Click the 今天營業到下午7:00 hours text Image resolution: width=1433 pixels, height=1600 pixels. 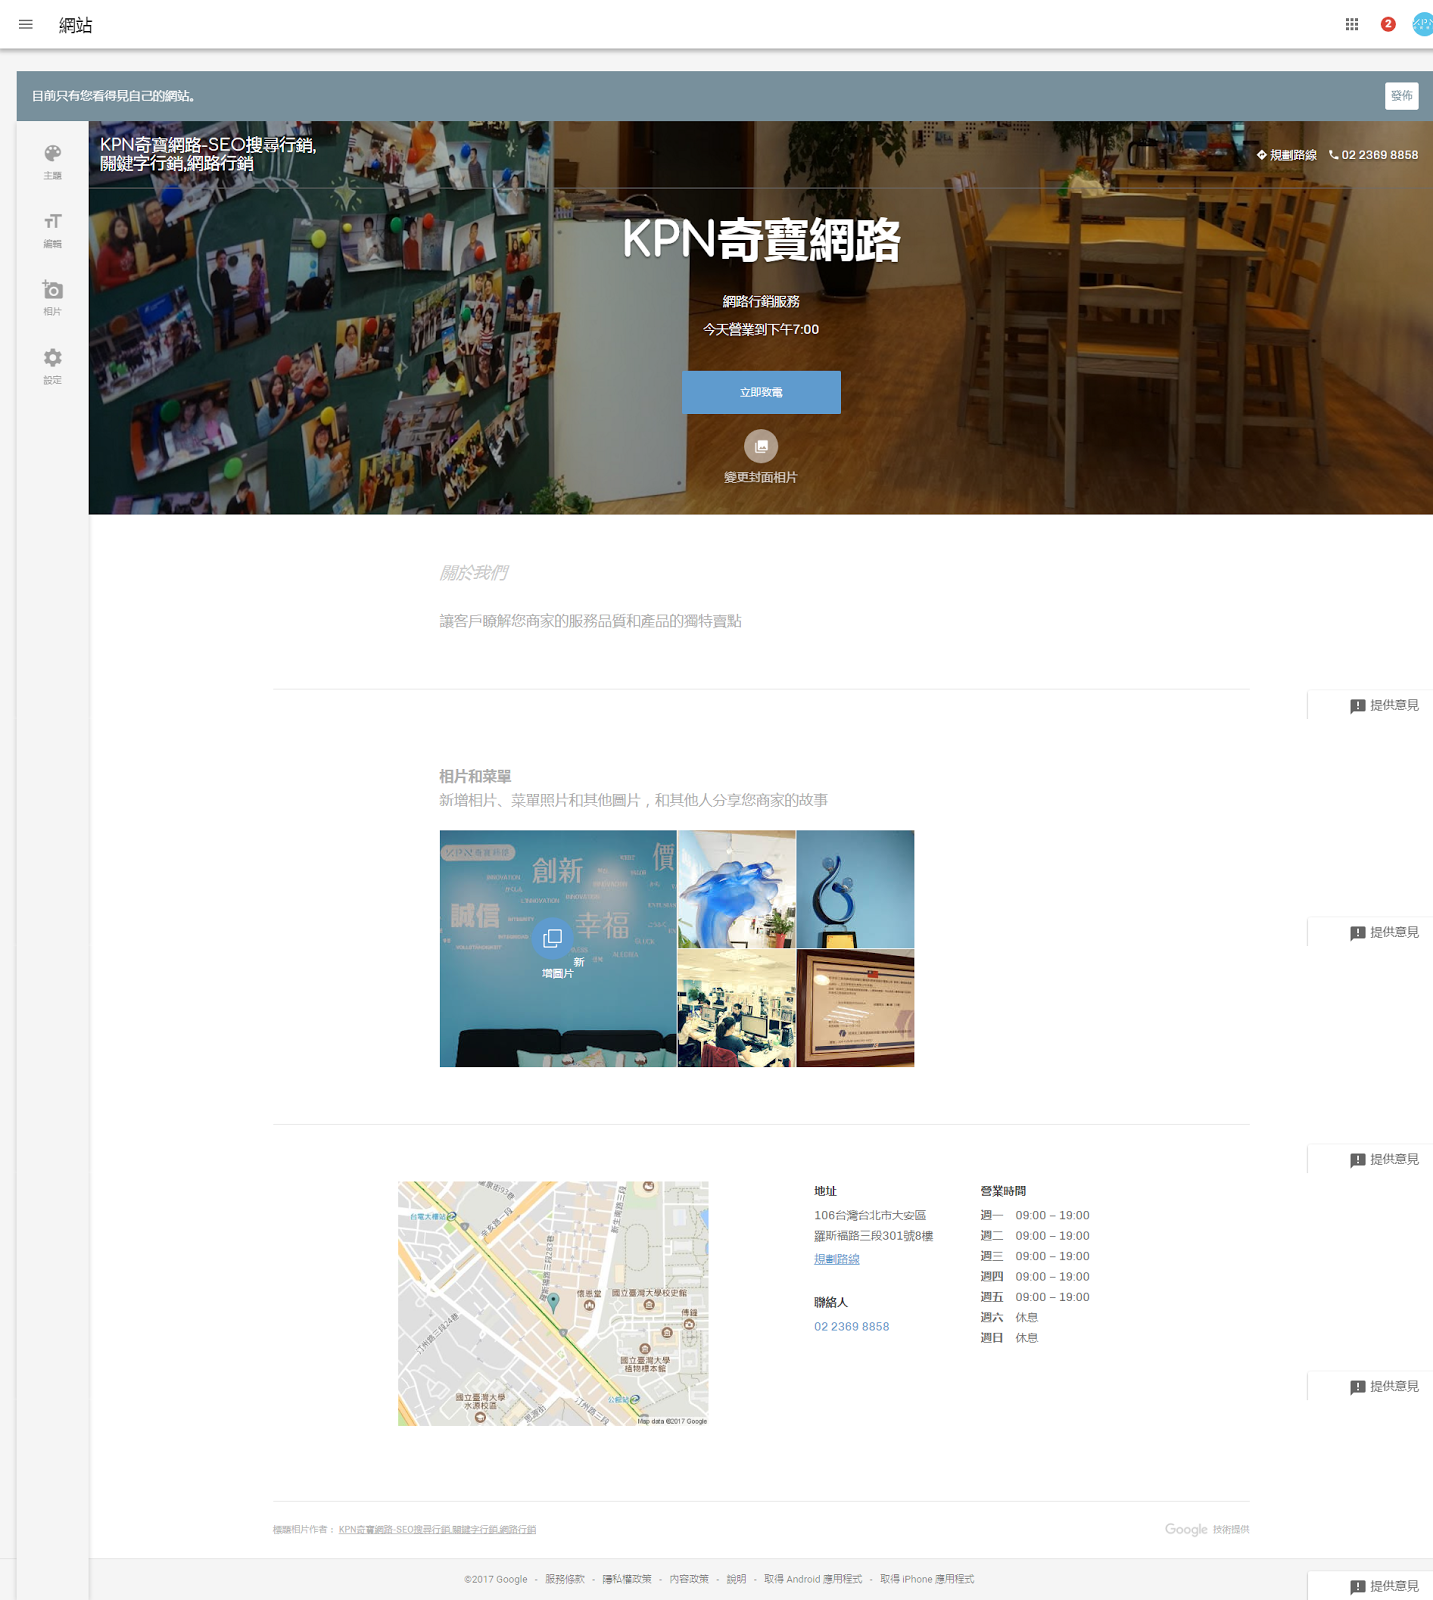point(761,329)
